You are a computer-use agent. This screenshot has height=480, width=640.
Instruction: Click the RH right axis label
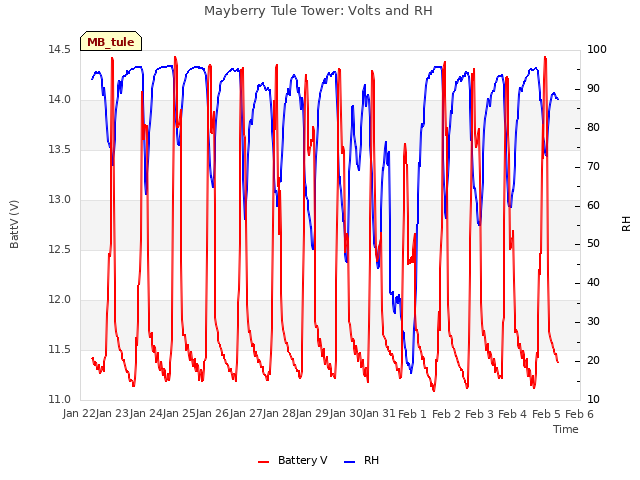(626, 224)
